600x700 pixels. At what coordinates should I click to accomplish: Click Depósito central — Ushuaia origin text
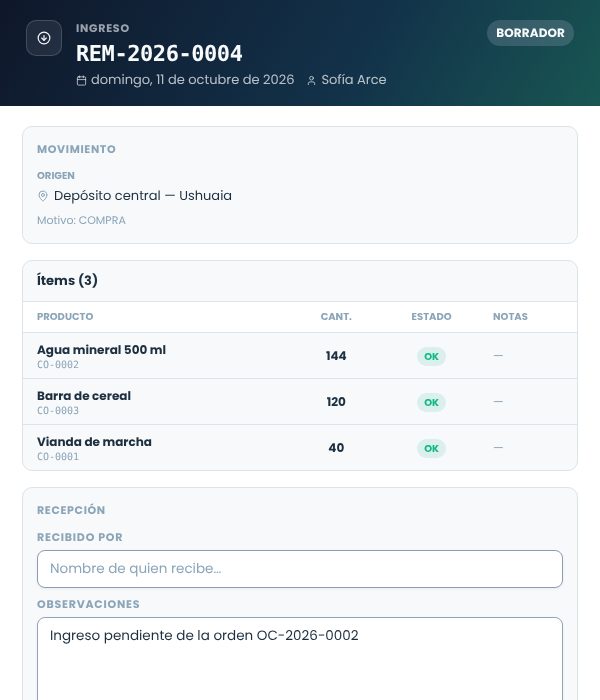coord(142,196)
